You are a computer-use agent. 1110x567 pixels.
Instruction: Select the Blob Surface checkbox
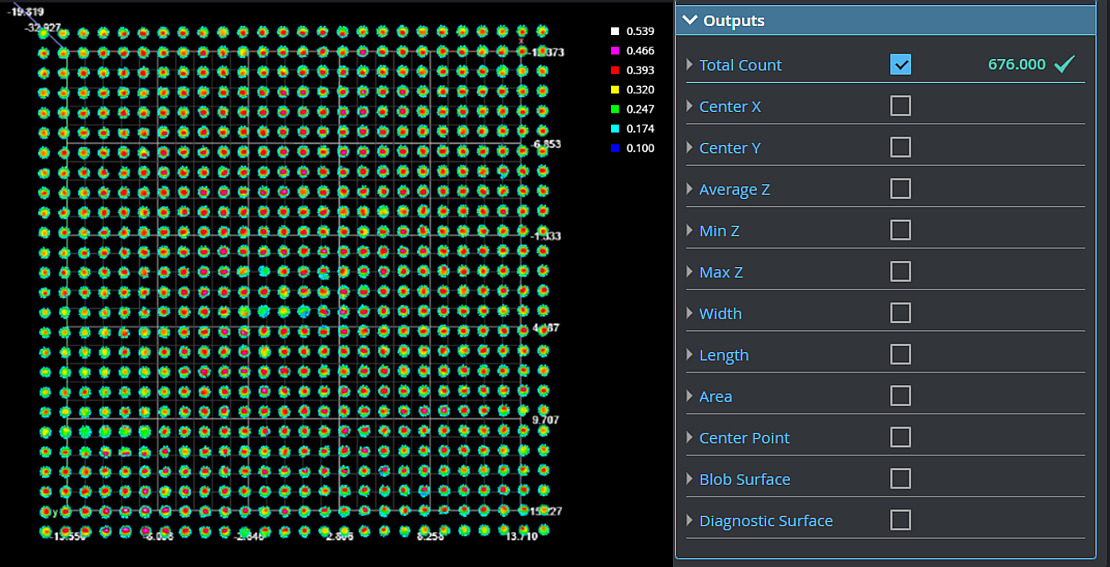(900, 479)
